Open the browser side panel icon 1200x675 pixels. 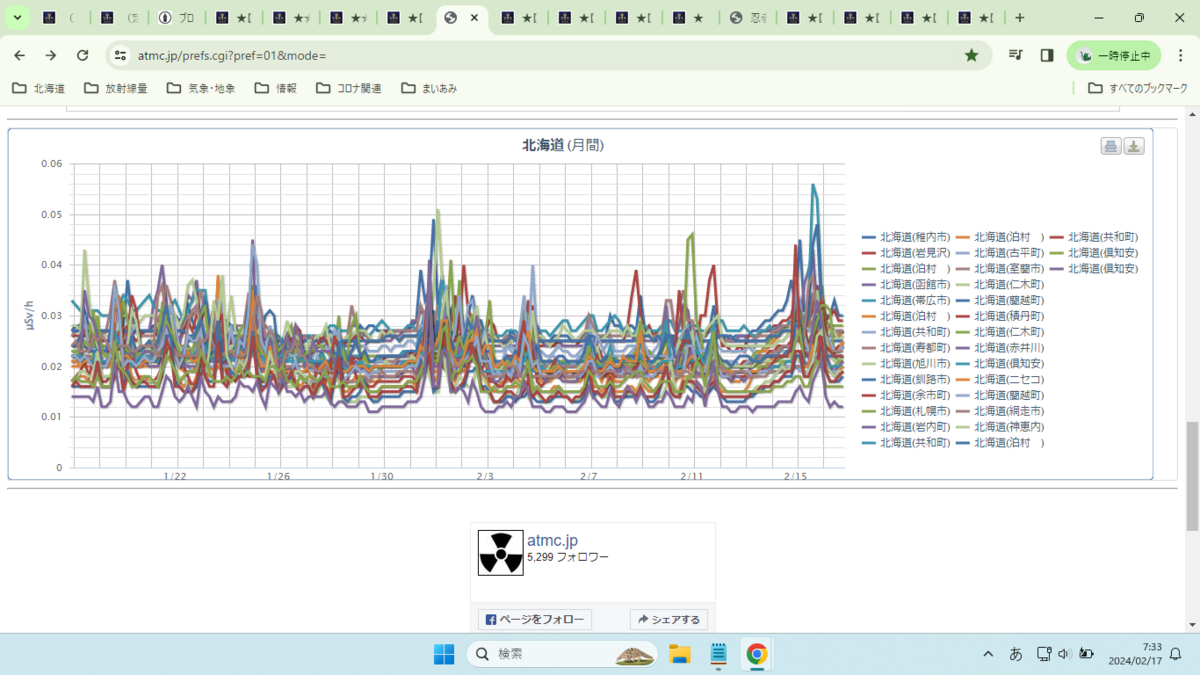pyautogui.click(x=1047, y=55)
